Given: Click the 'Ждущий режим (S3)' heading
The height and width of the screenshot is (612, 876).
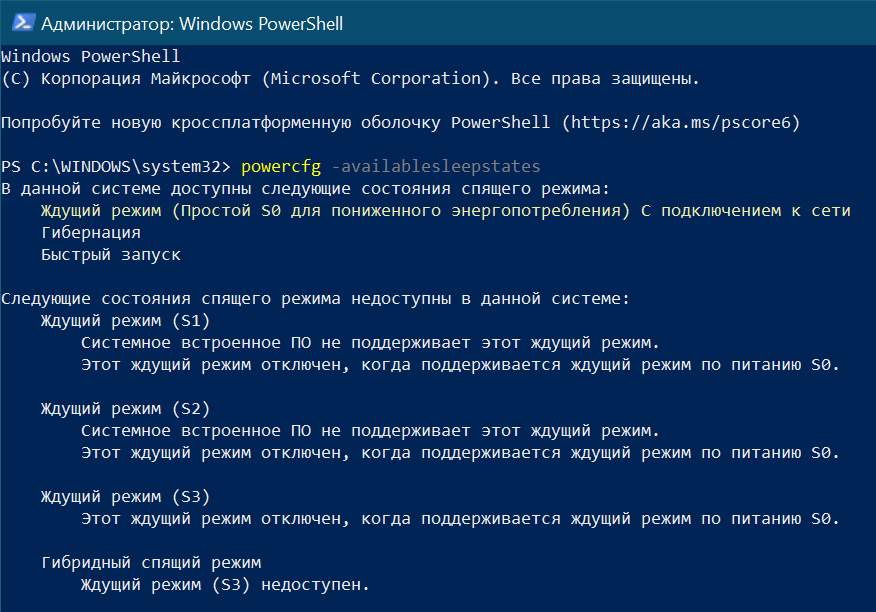Looking at the screenshot, I should (x=125, y=496).
